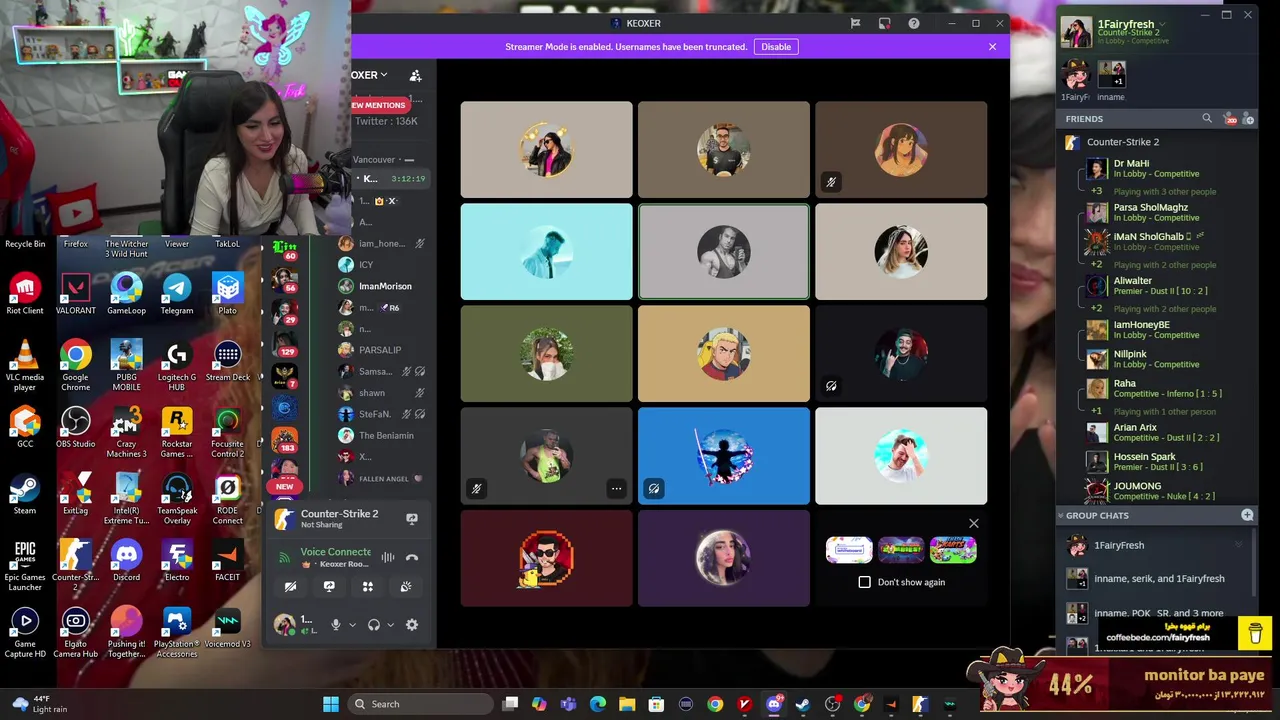
Task: Open the Steam desktop shortcut
Action: [x=24, y=494]
